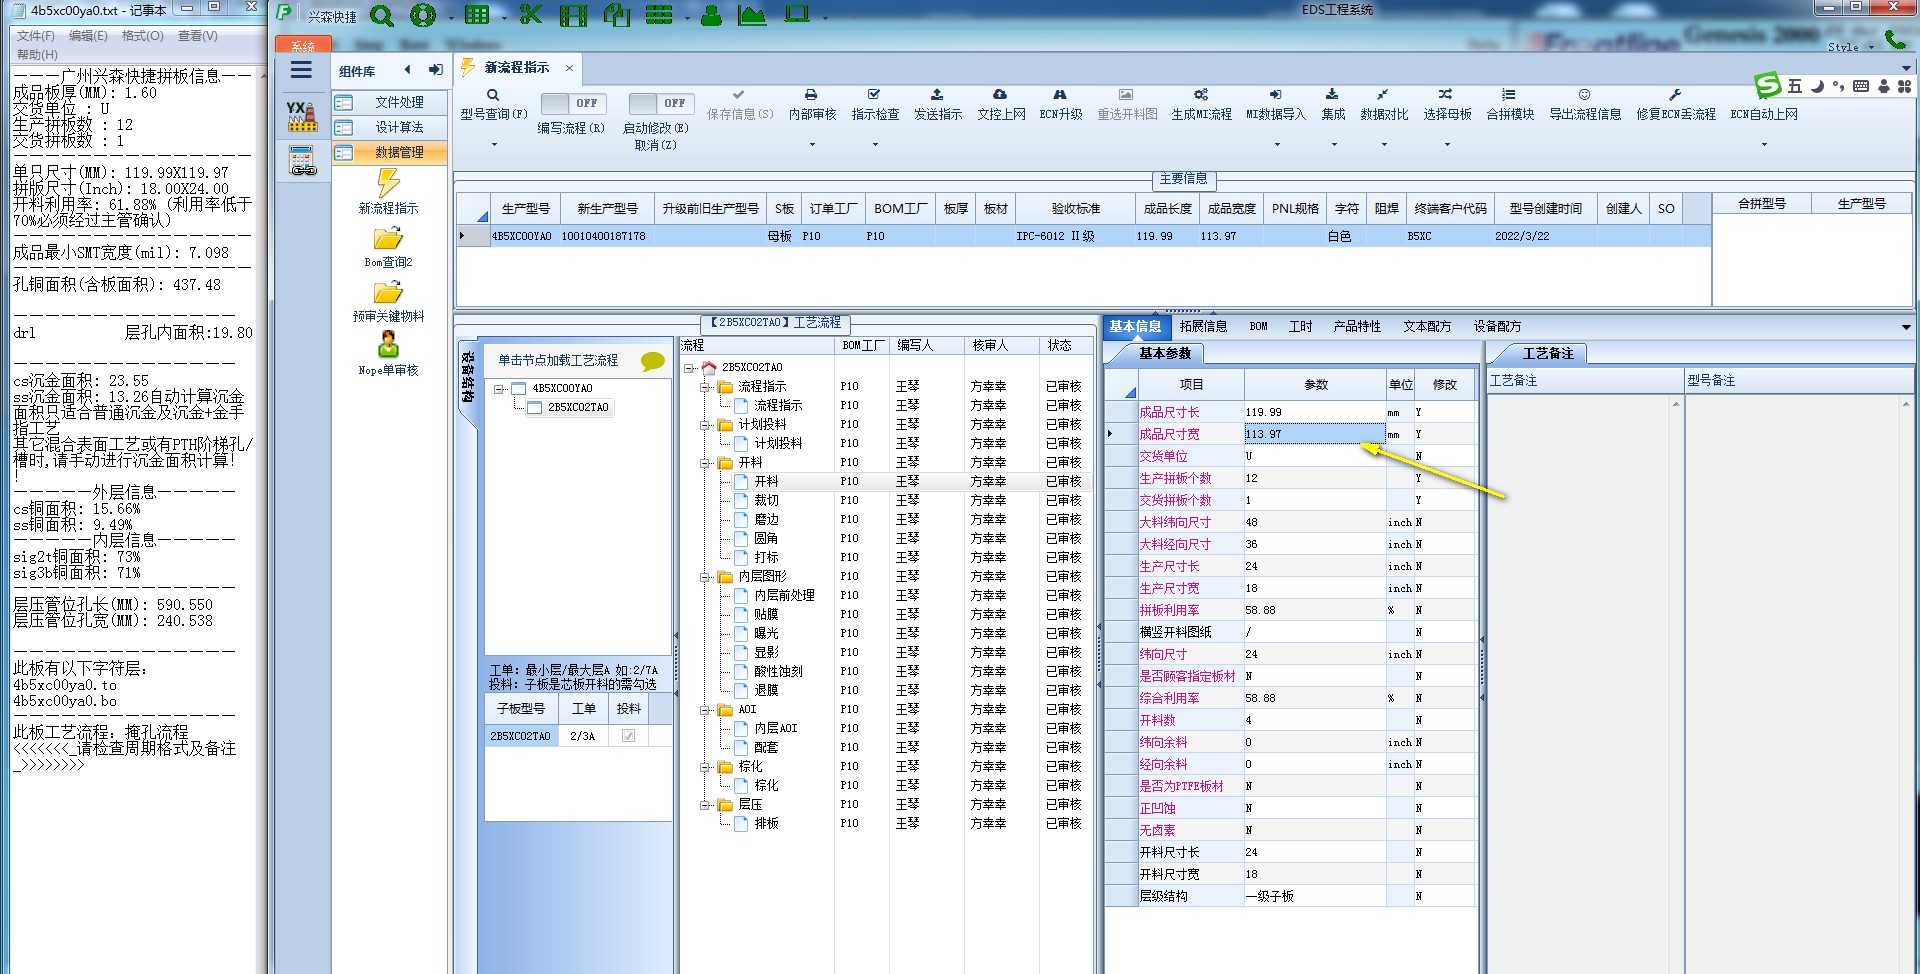Click the ECN升级 toolbar icon
The width and height of the screenshot is (1920, 974).
tap(1060, 94)
